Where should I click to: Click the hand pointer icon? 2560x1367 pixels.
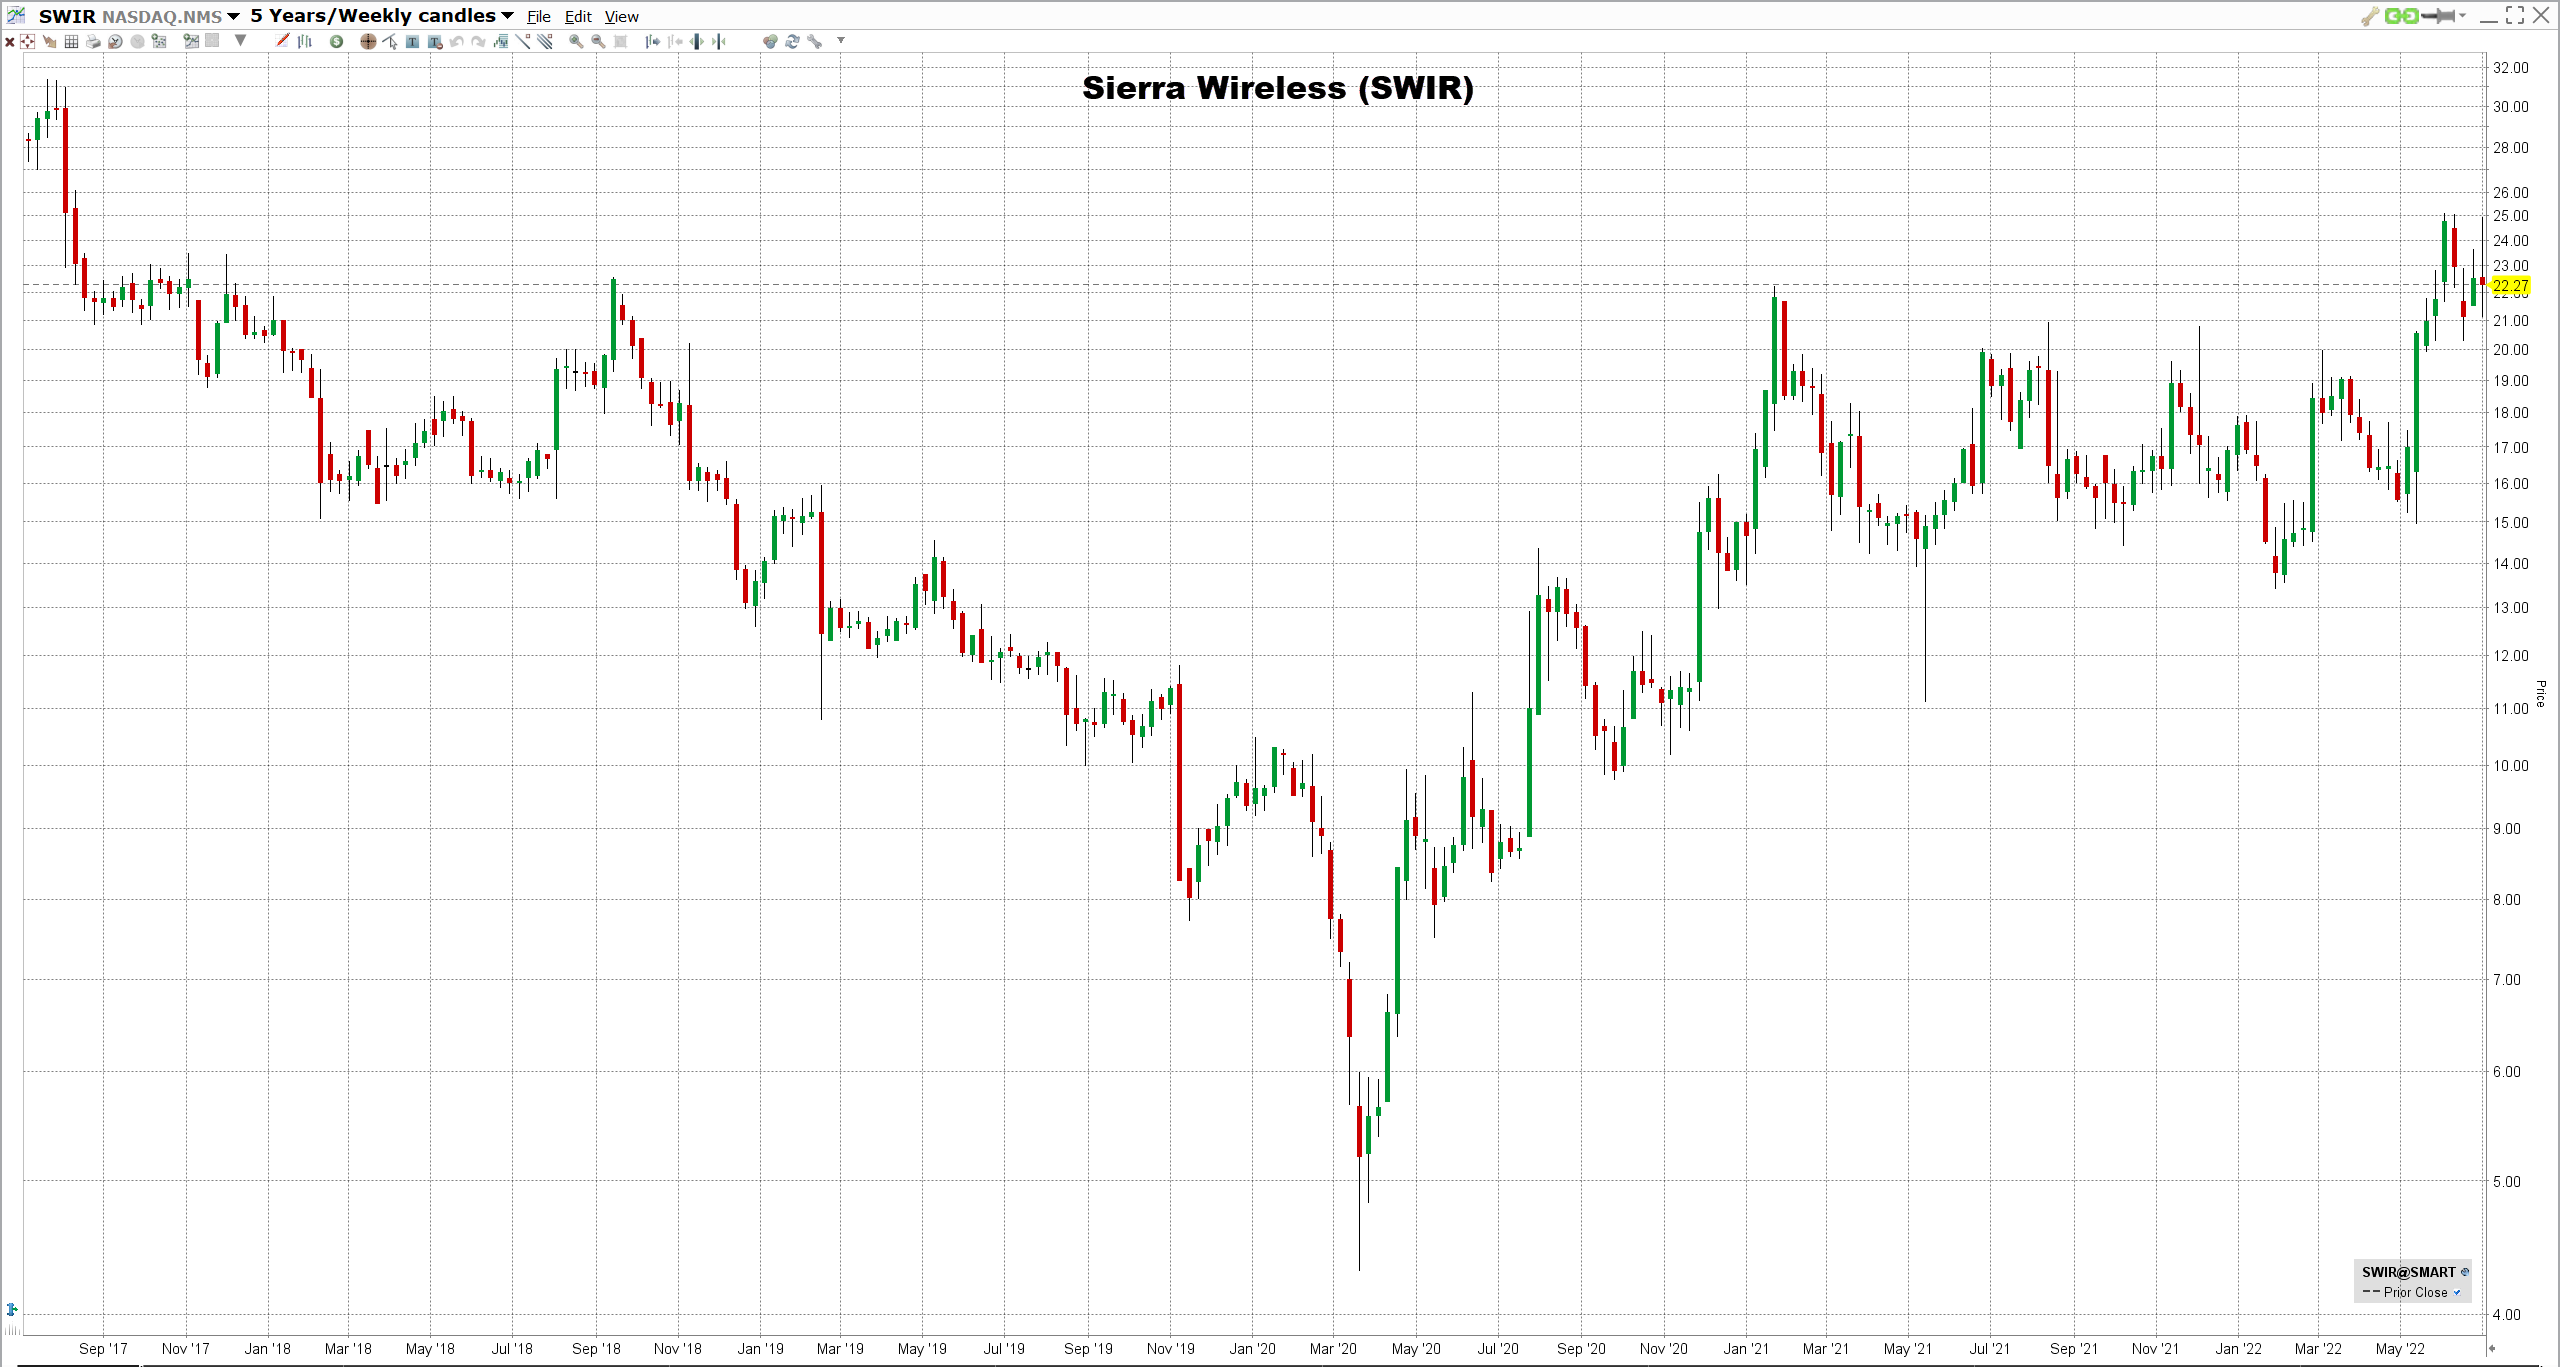pos(50,41)
